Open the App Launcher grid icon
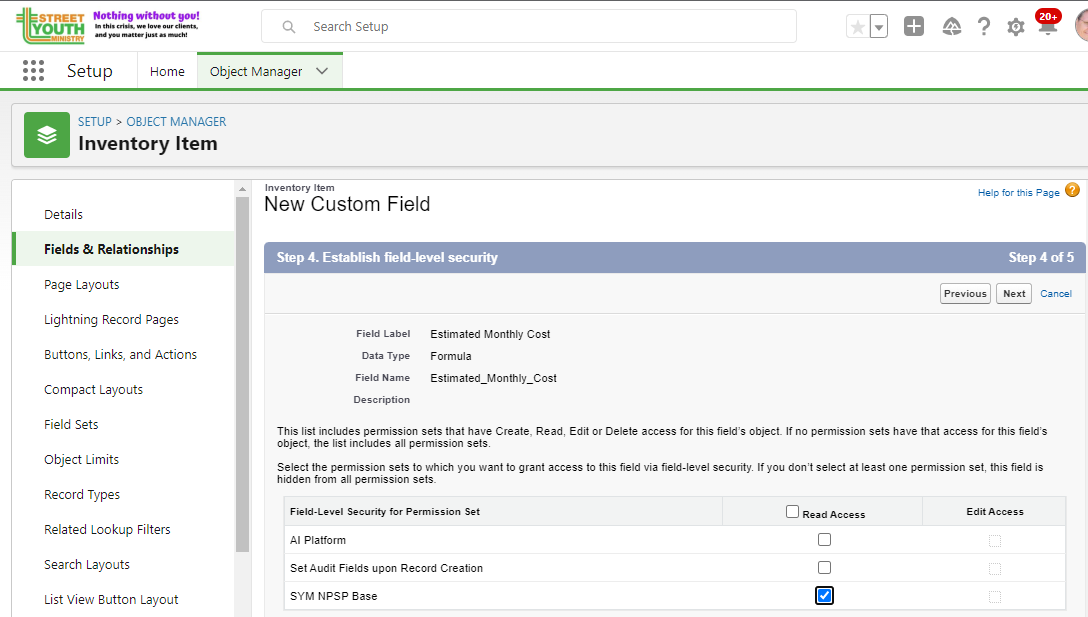The width and height of the screenshot is (1088, 617). coord(33,71)
